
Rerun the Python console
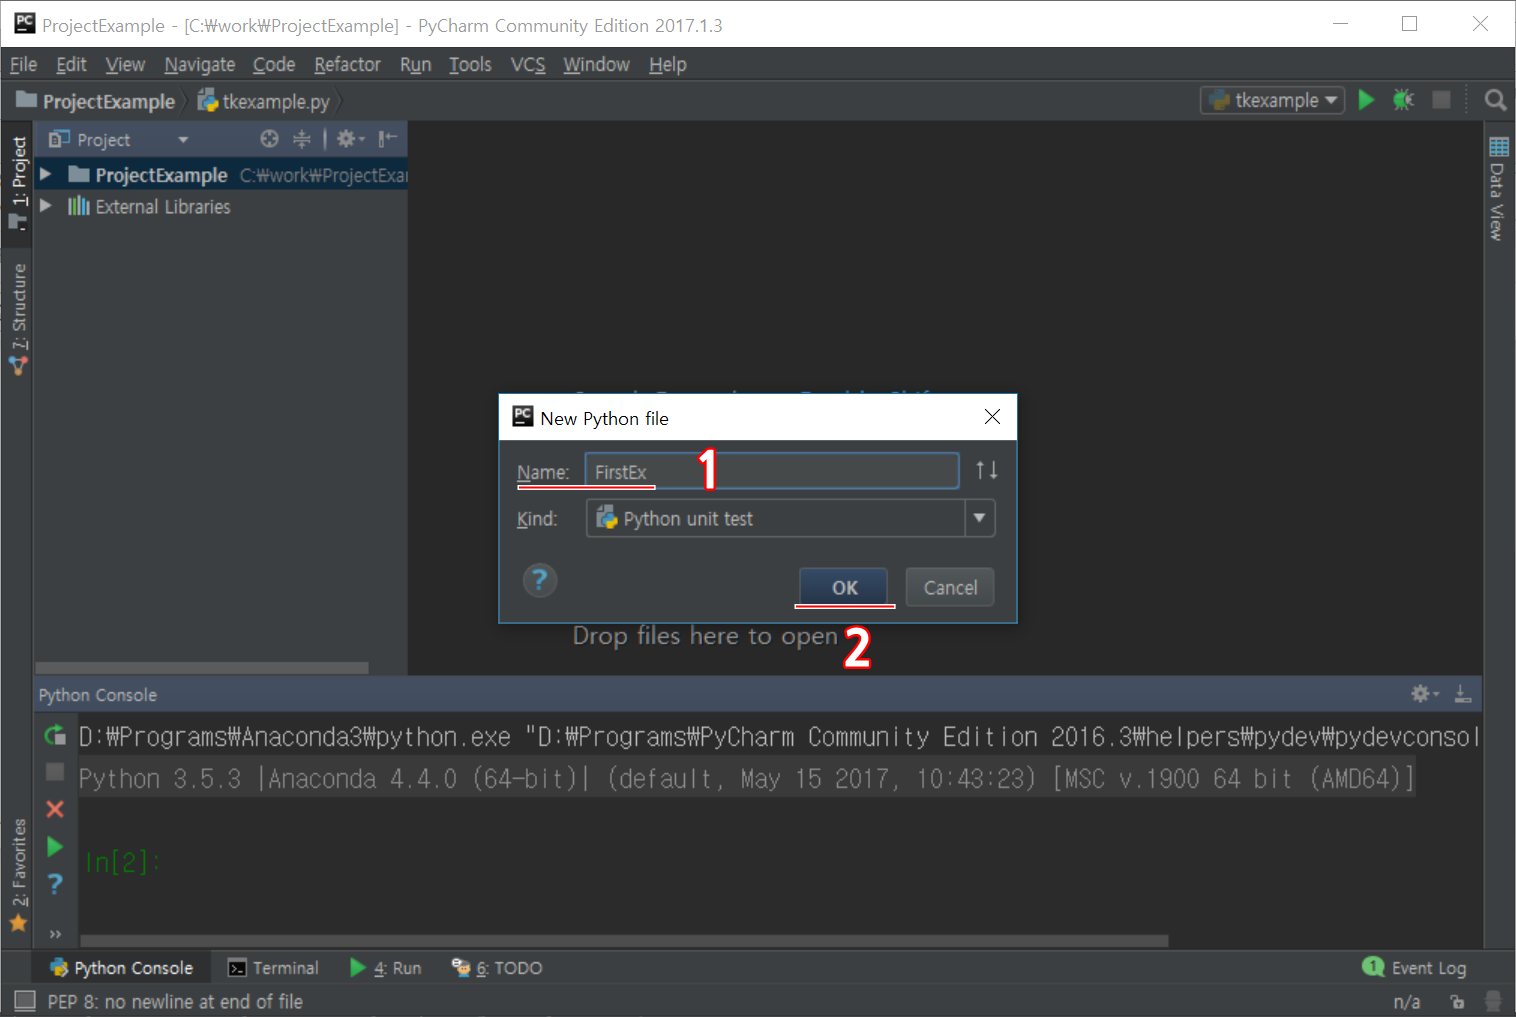click(x=55, y=736)
